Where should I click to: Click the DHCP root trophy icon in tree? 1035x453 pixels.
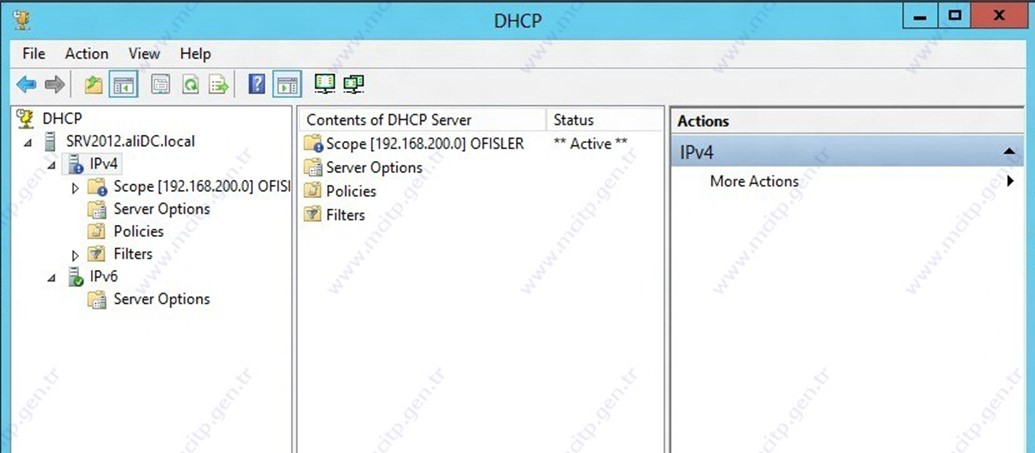25,118
